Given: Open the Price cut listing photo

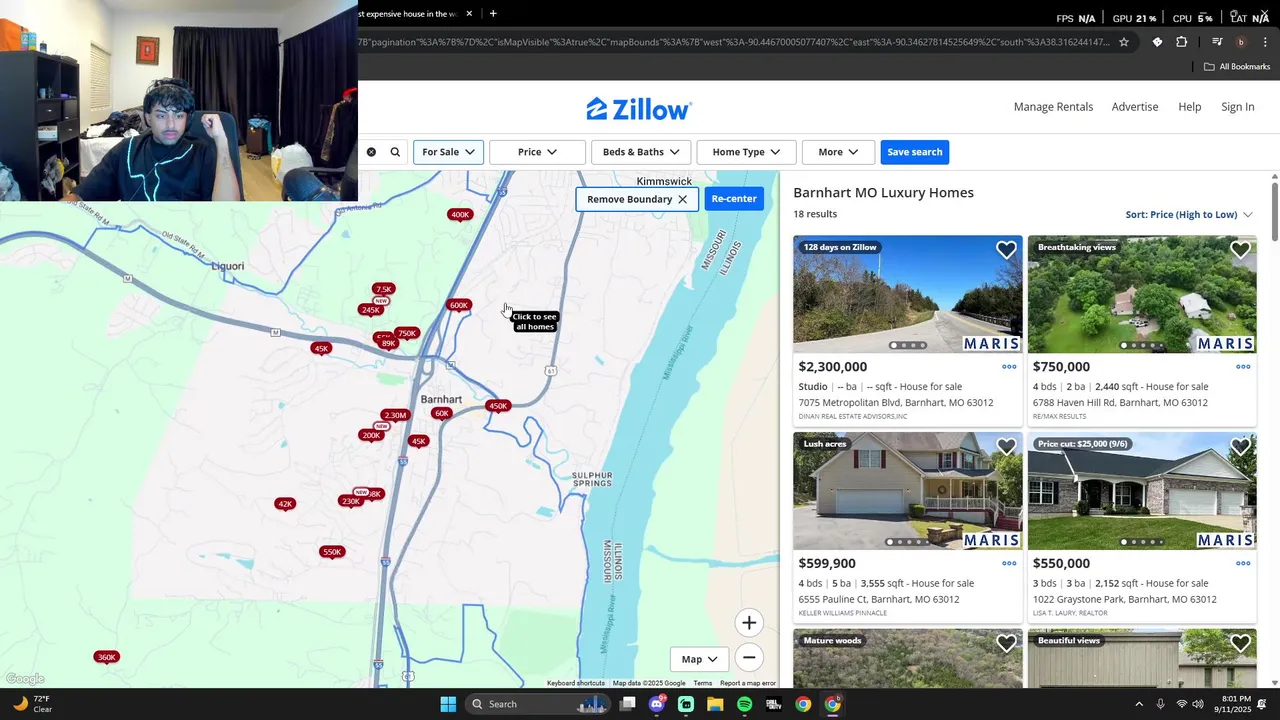Looking at the screenshot, I should [x=1142, y=491].
